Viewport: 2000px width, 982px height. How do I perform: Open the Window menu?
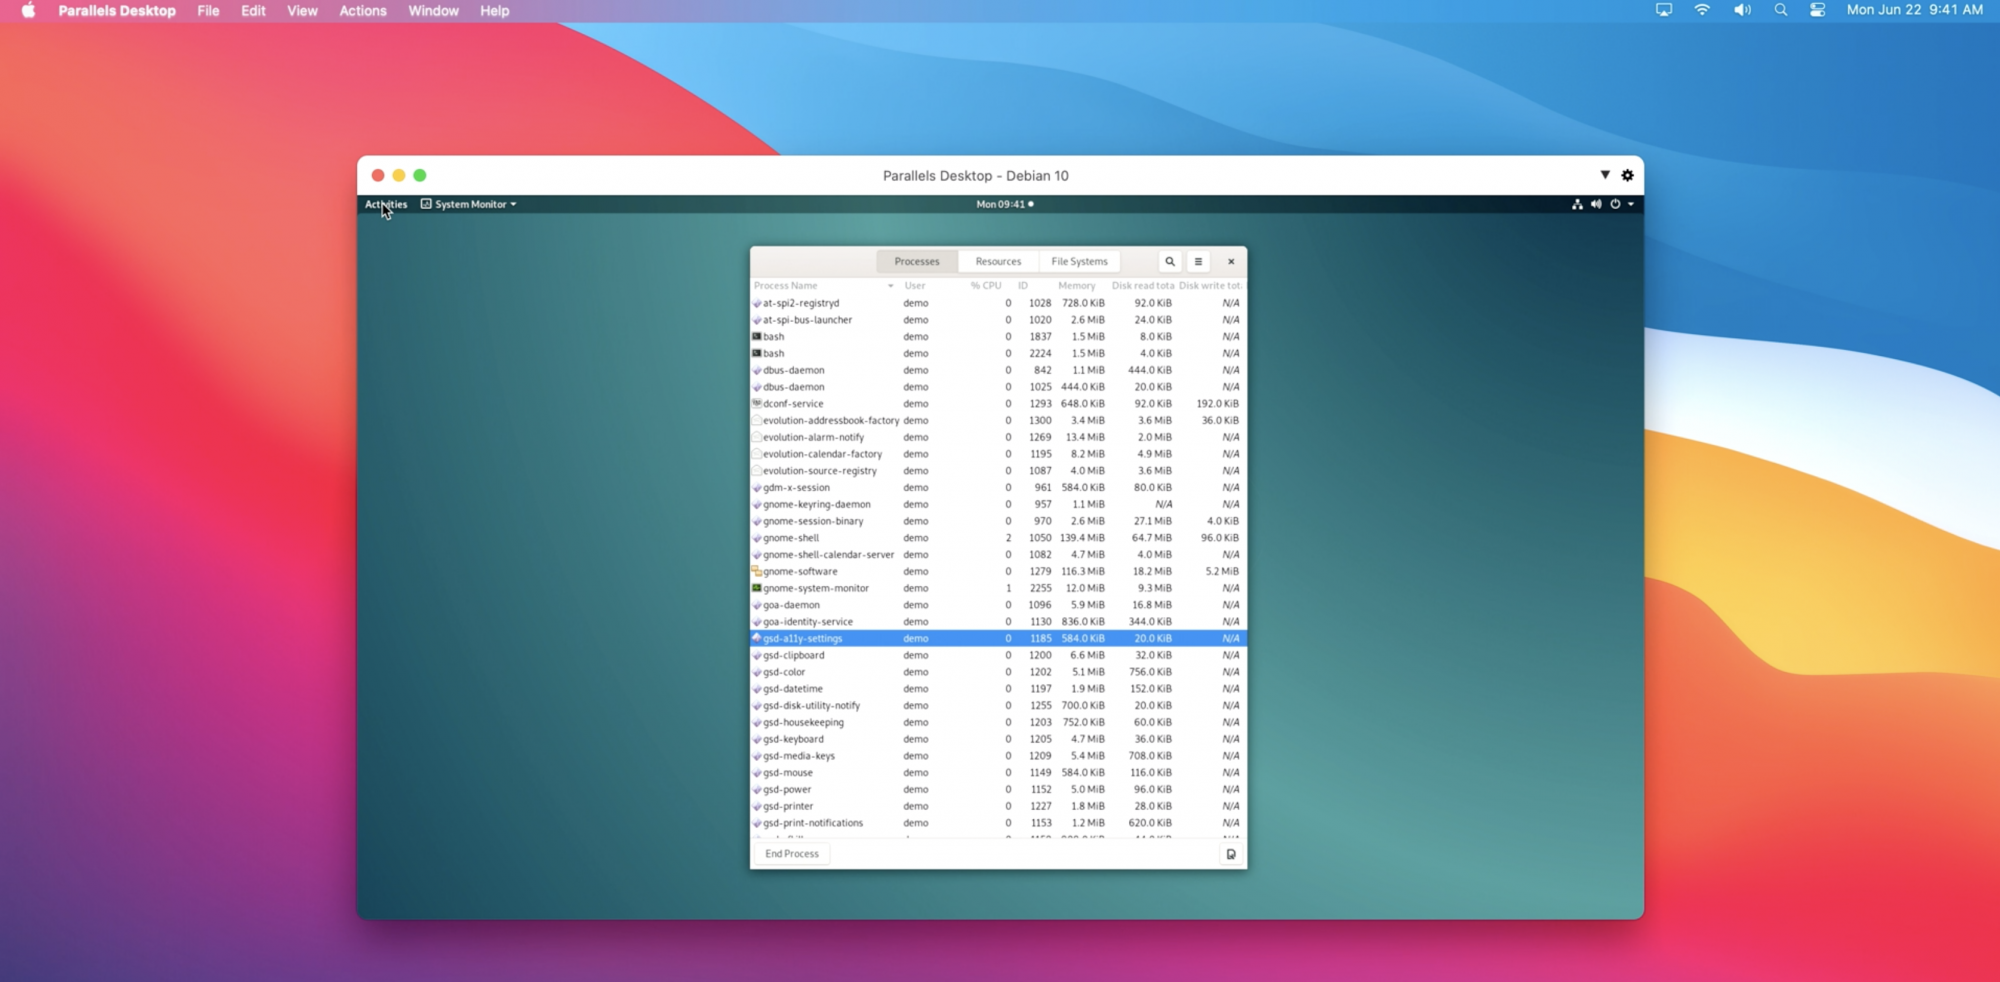[433, 10]
